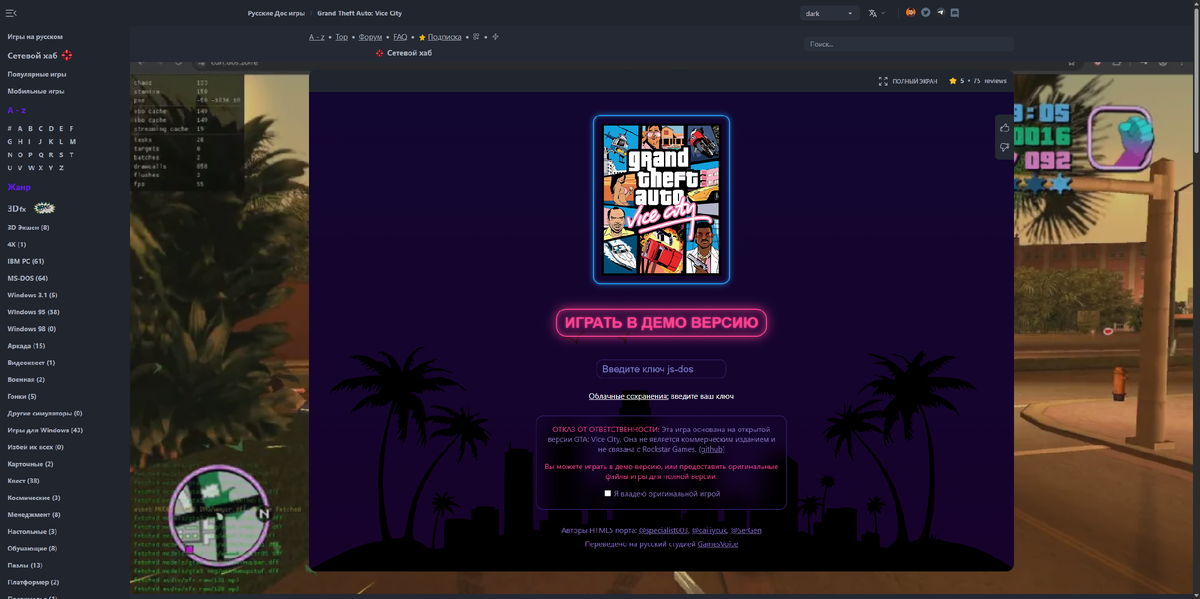Open the Windows 98 (0) category

click(32, 328)
